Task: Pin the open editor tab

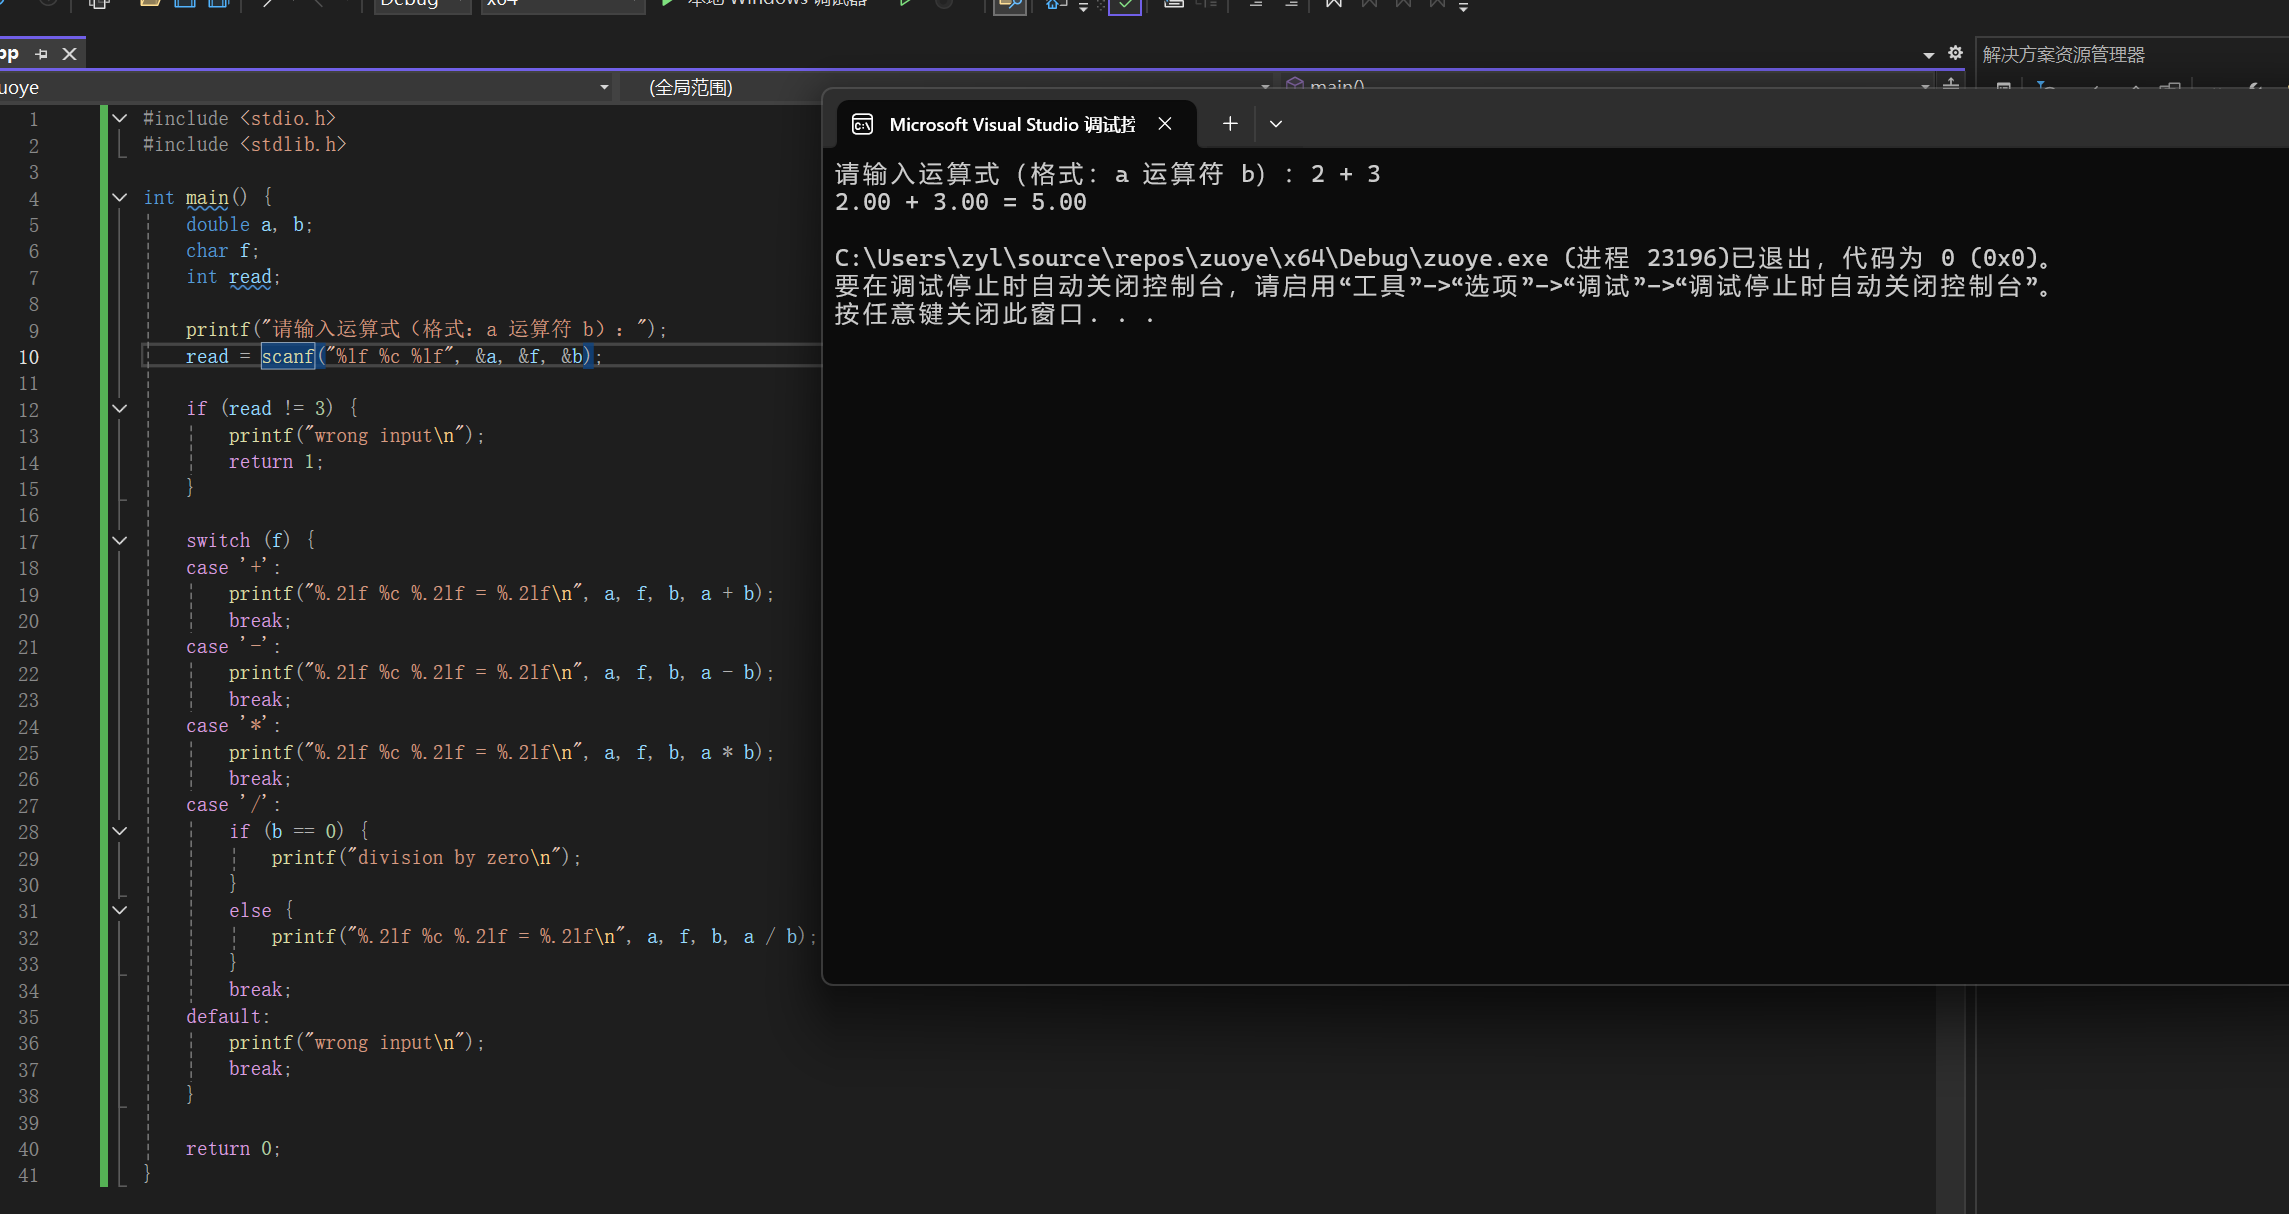Action: (x=41, y=54)
